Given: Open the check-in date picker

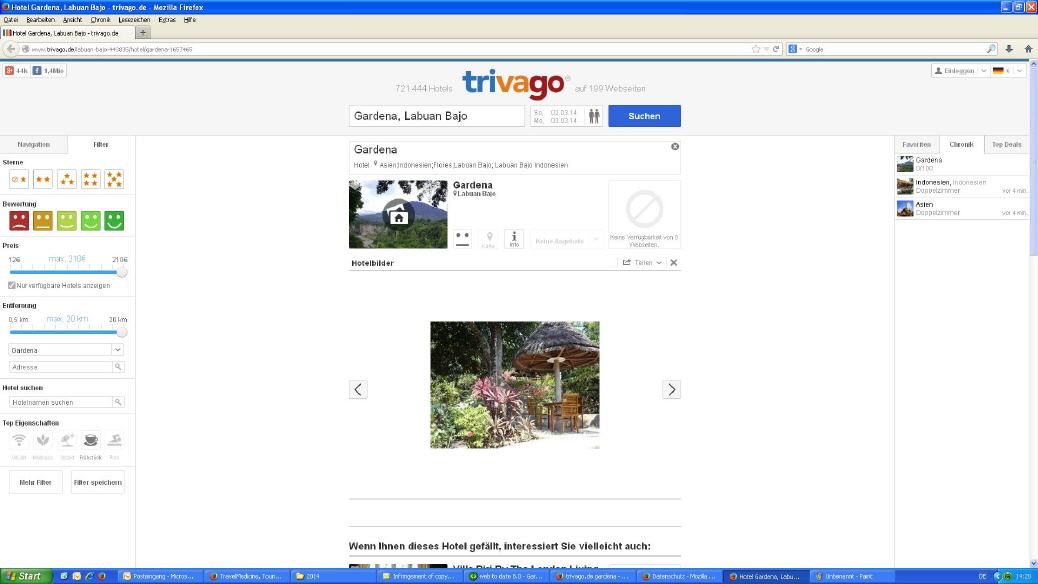Looking at the screenshot, I should click(556, 113).
